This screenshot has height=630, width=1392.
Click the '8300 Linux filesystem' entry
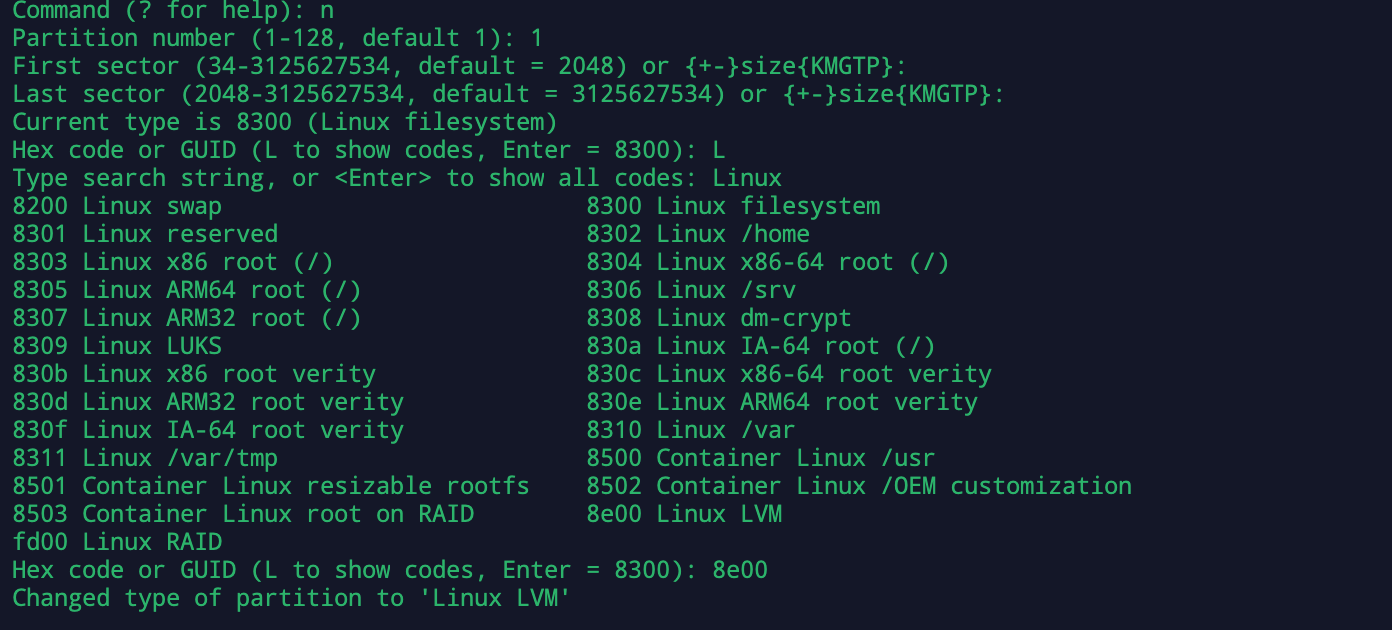click(733, 207)
